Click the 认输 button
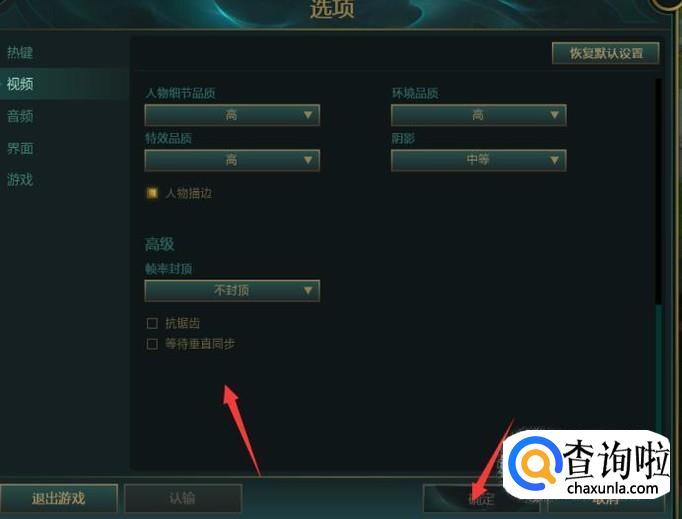This screenshot has width=682, height=519. (x=183, y=498)
